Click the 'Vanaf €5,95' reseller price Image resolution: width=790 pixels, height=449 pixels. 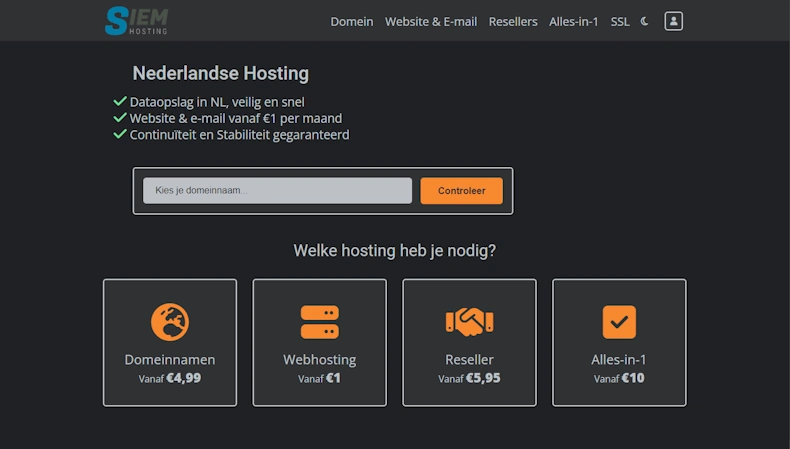click(x=469, y=379)
